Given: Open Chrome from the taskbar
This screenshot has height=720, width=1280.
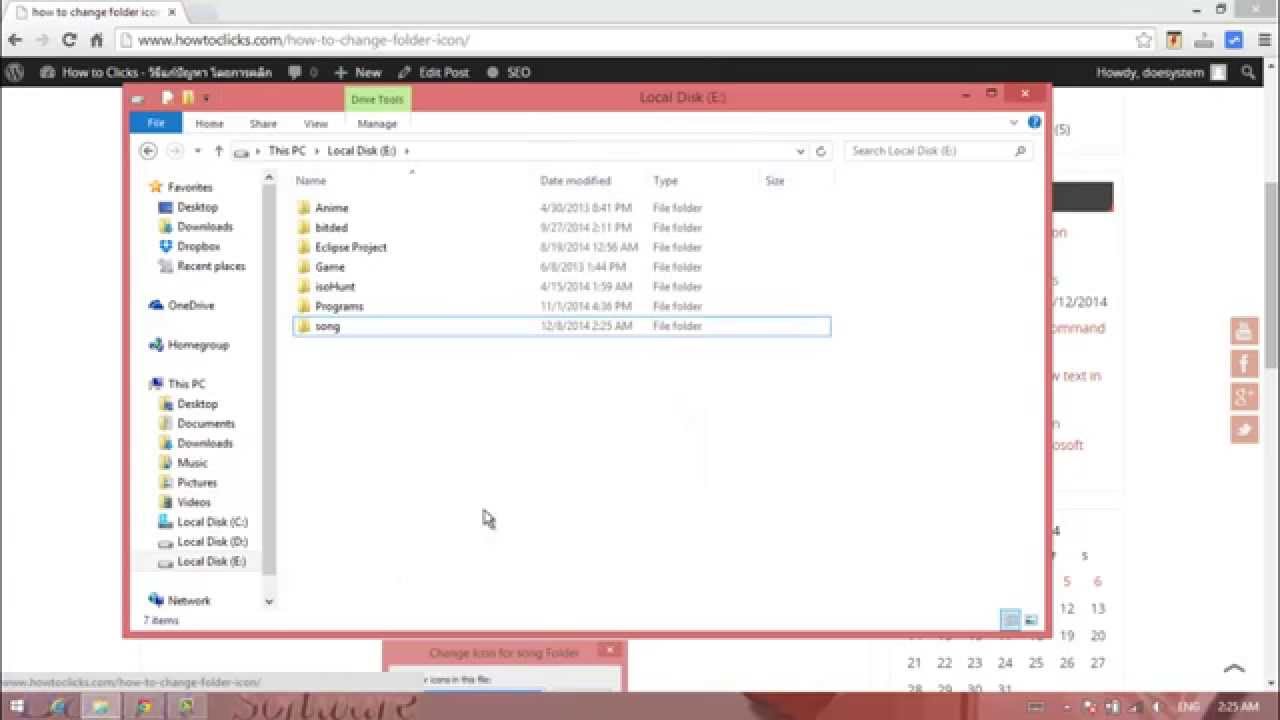Looking at the screenshot, I should (144, 706).
